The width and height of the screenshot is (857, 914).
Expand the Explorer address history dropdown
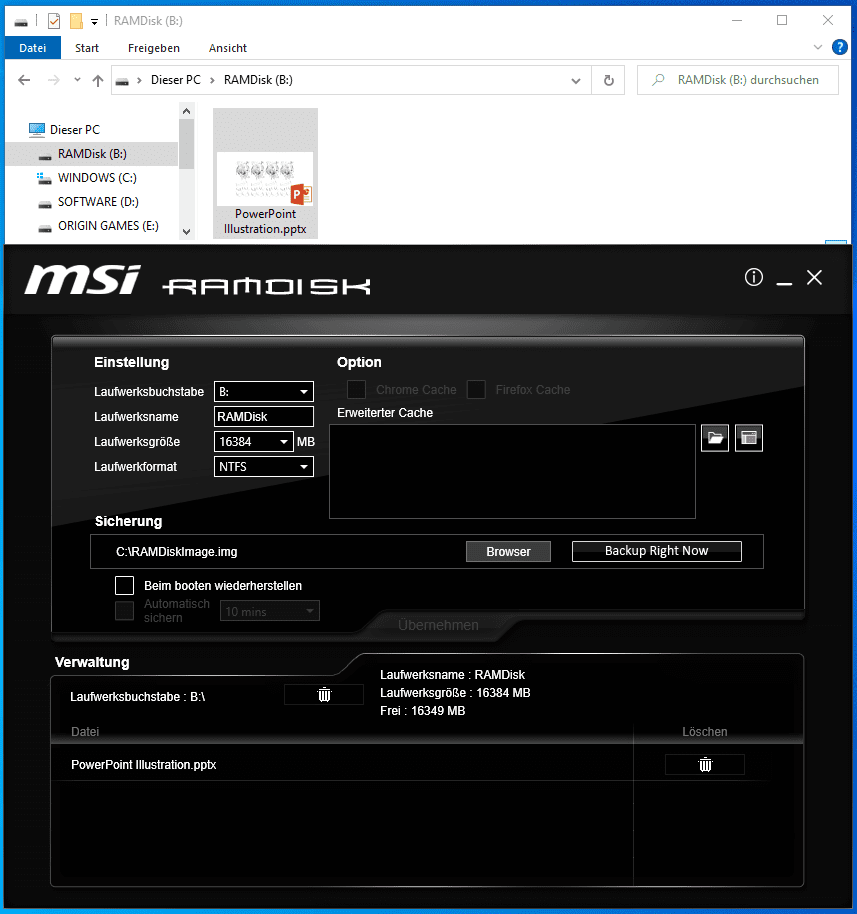[576, 80]
